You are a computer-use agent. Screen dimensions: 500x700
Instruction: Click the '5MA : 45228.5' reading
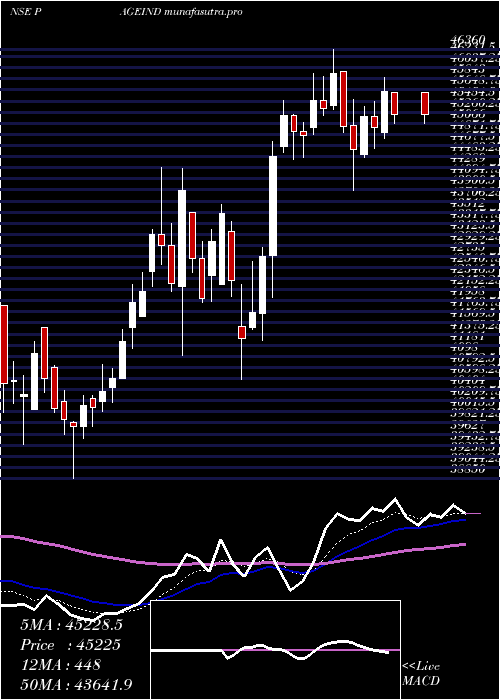pyautogui.click(x=71, y=625)
